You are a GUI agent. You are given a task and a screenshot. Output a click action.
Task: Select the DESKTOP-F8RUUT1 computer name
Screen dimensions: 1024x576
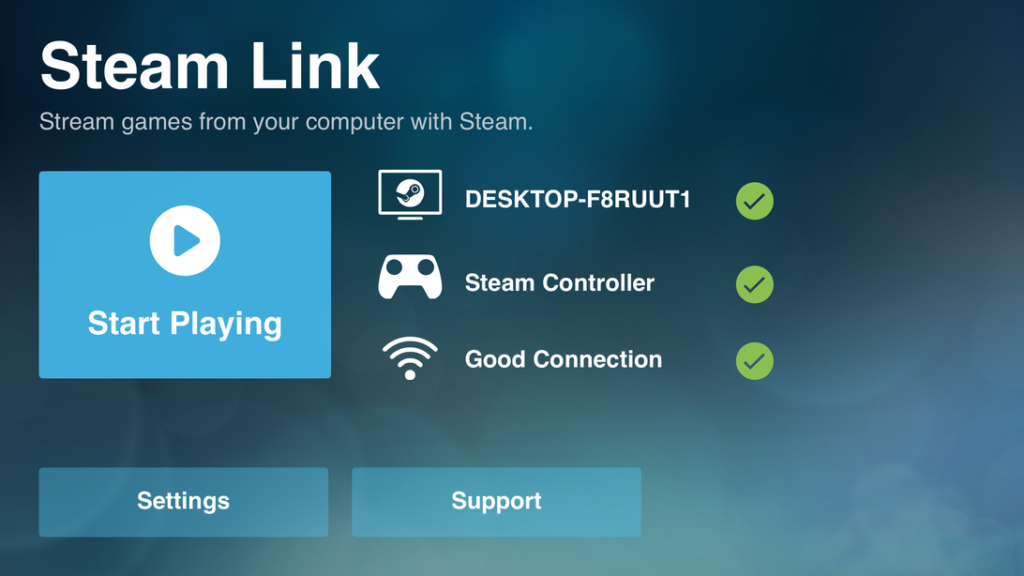click(577, 199)
